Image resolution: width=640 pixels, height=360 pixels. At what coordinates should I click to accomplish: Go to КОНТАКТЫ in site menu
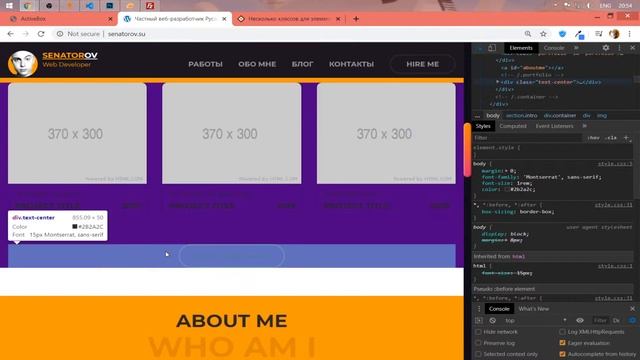tap(351, 64)
